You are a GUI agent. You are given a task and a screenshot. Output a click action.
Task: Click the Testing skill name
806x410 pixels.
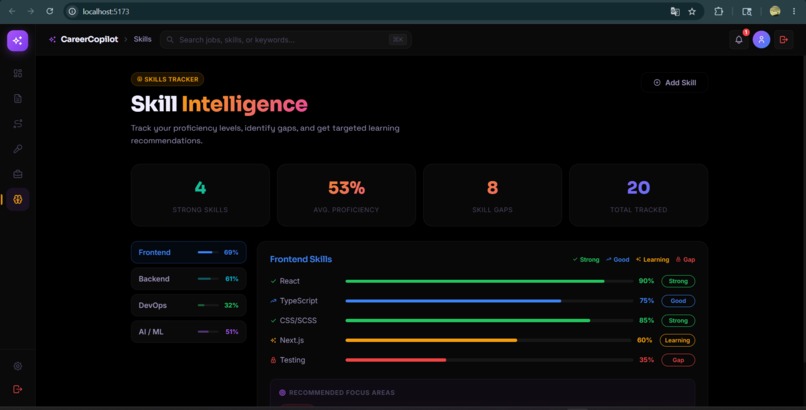[x=292, y=360]
